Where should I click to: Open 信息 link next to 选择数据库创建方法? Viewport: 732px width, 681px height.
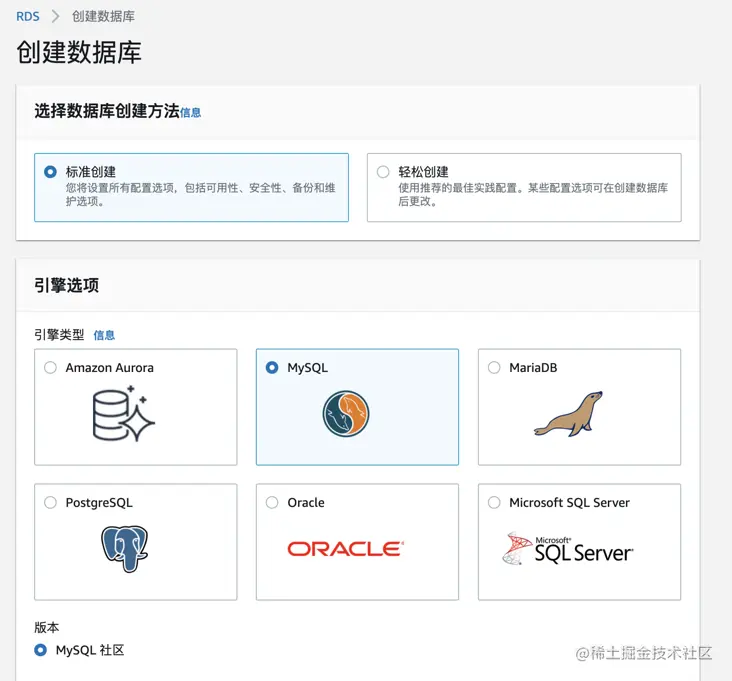[190, 112]
